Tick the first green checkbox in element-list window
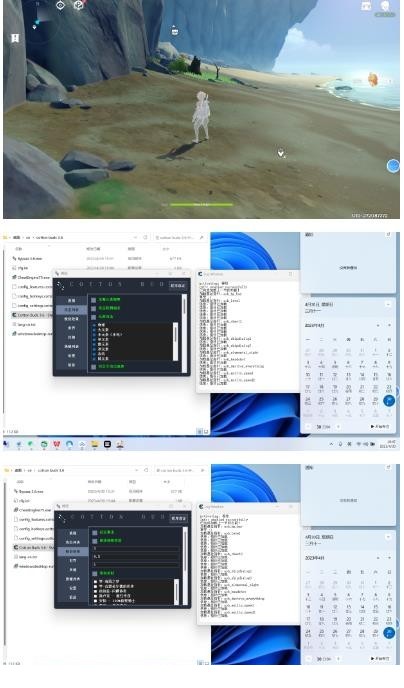The image size is (404, 688). tap(93, 300)
